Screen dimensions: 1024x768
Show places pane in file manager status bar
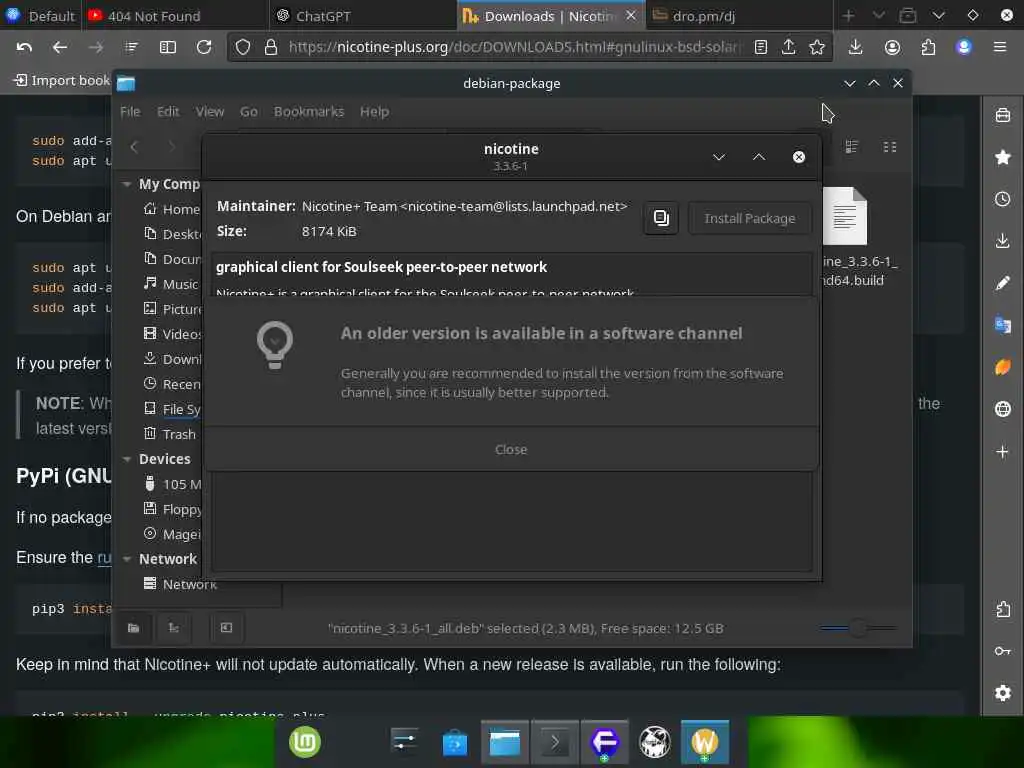pos(134,628)
